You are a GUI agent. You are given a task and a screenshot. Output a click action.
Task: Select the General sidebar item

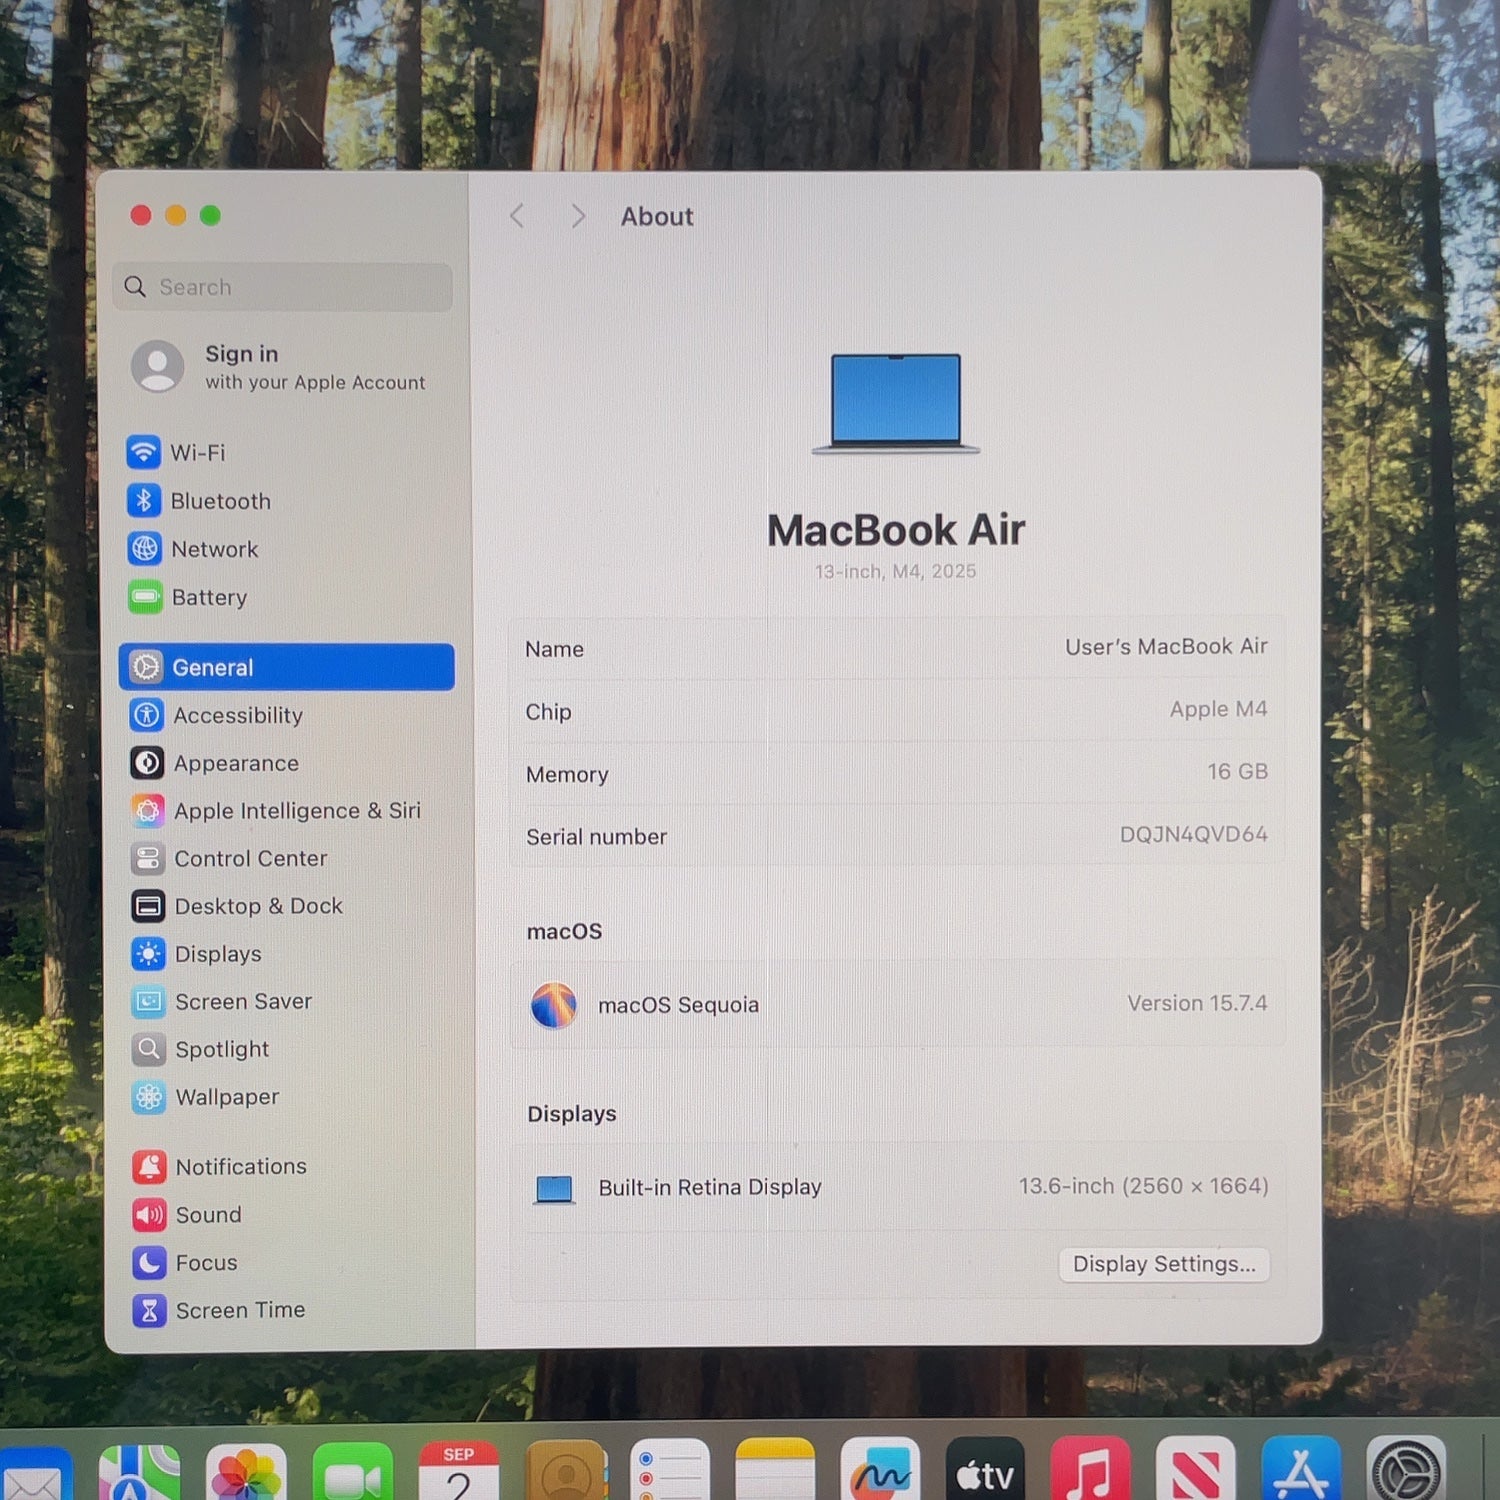point(286,667)
